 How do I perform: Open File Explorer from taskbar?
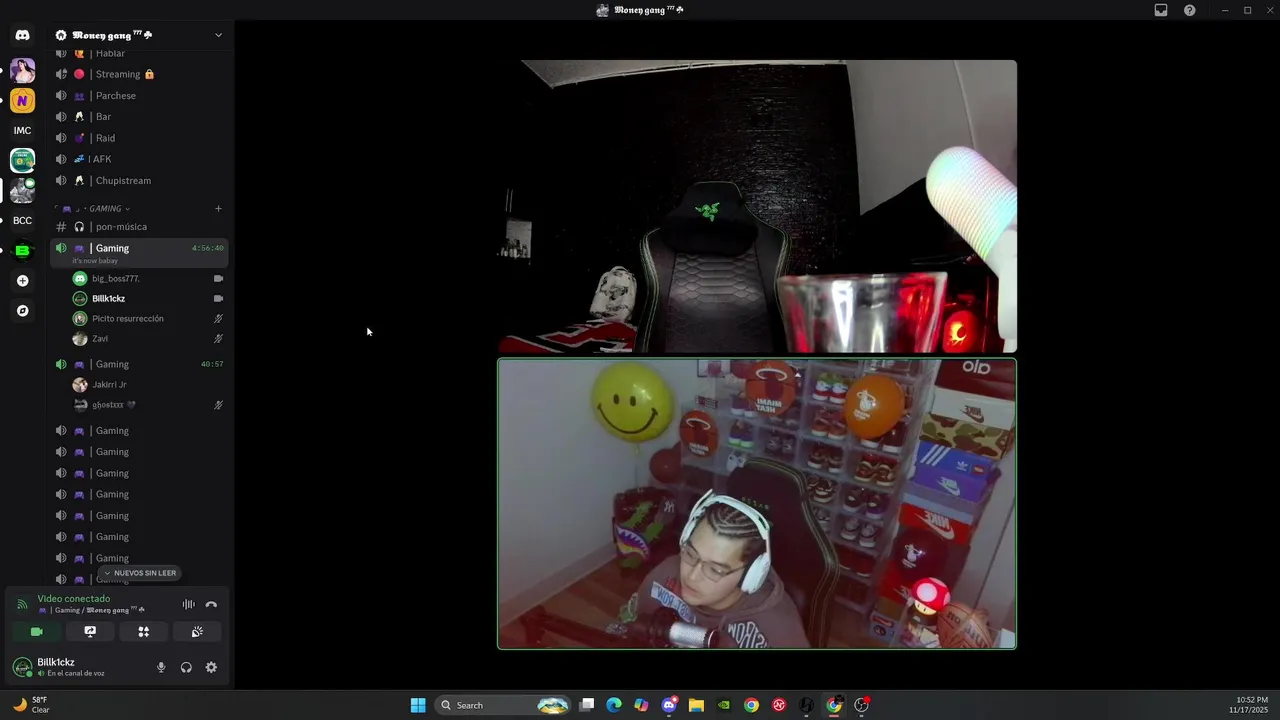pos(696,706)
